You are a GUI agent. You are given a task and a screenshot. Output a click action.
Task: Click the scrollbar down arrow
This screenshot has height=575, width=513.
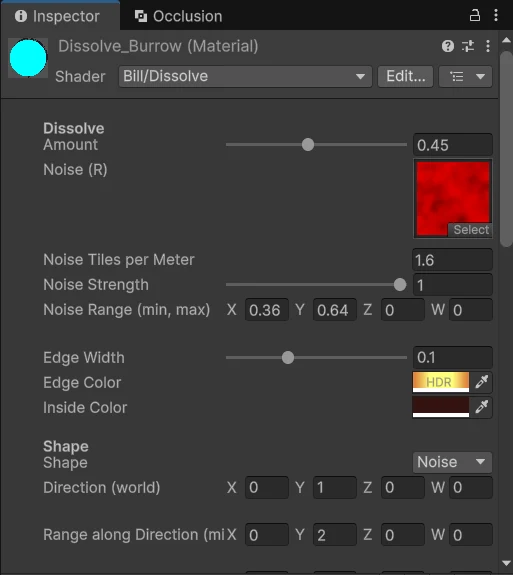click(x=506, y=563)
